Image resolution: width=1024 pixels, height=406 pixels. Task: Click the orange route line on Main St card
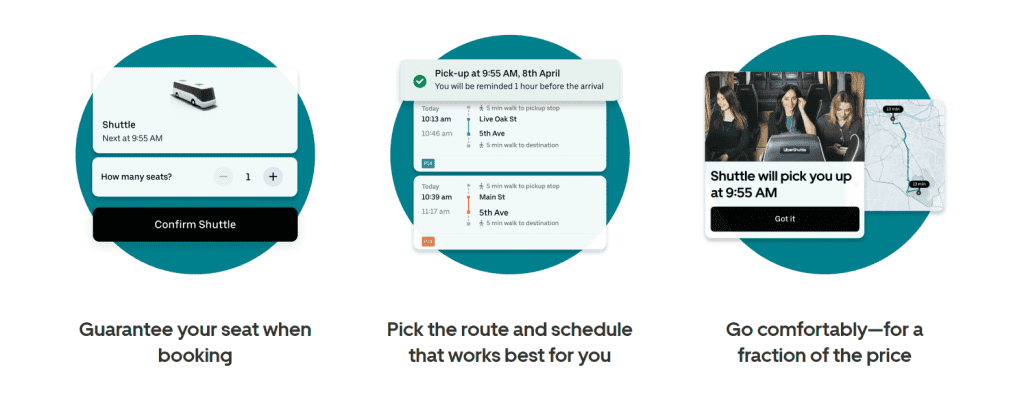click(468, 205)
